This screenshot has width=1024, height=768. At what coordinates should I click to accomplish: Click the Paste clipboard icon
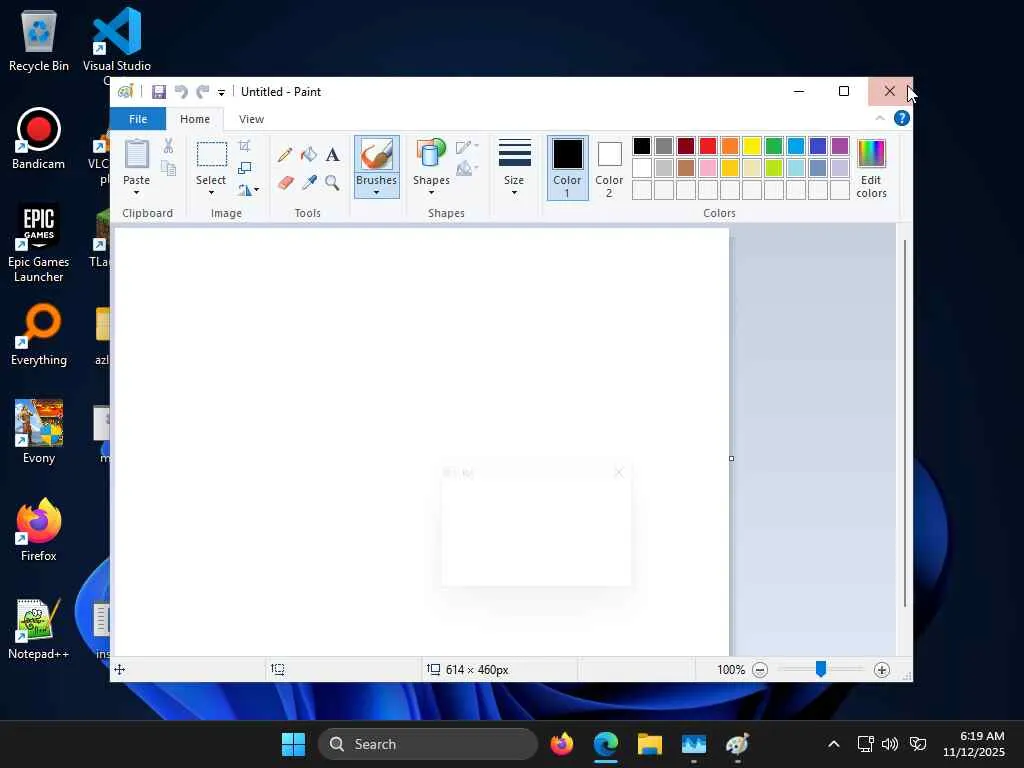(136, 154)
